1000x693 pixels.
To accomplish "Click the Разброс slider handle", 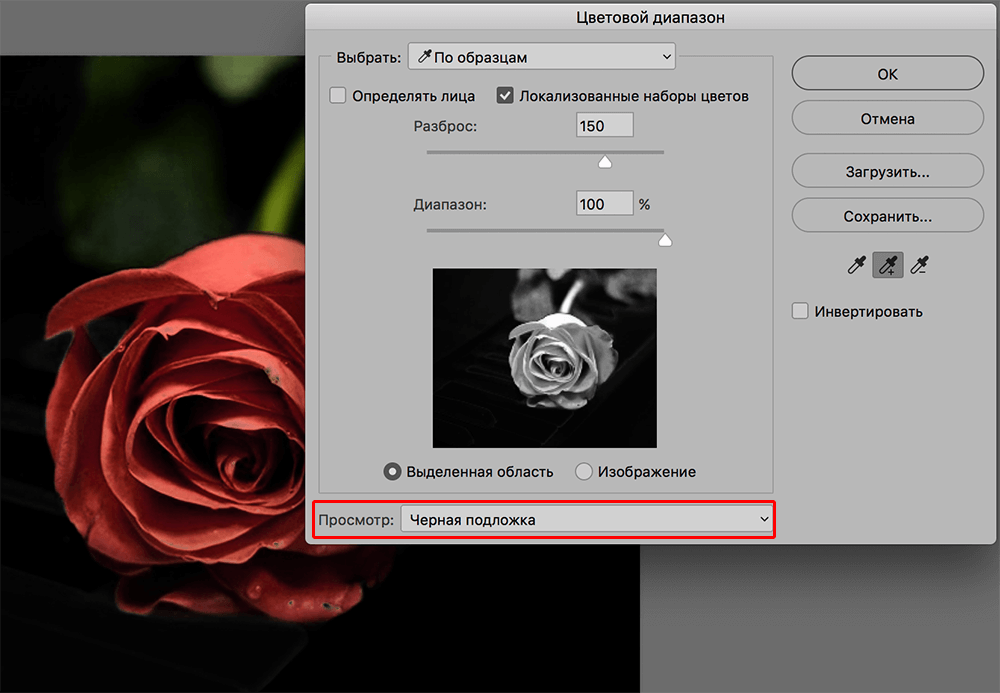I will (x=604, y=162).
